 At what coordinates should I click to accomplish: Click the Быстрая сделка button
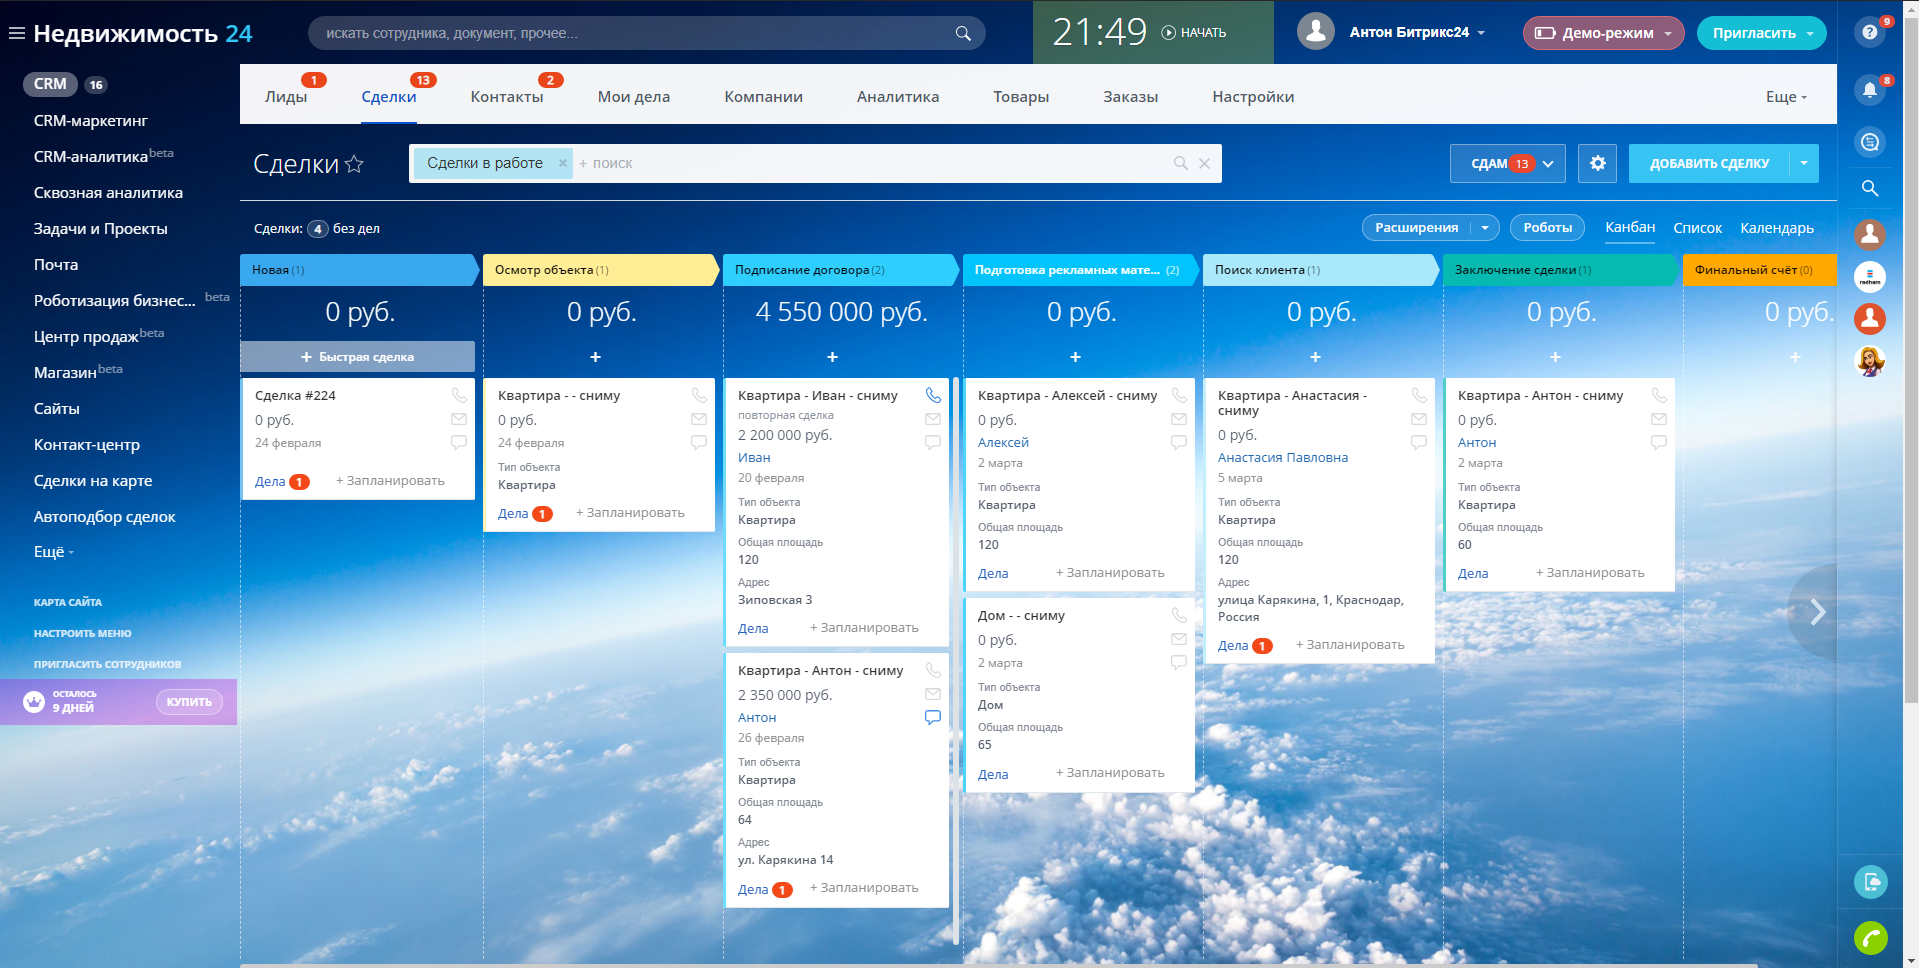(357, 357)
